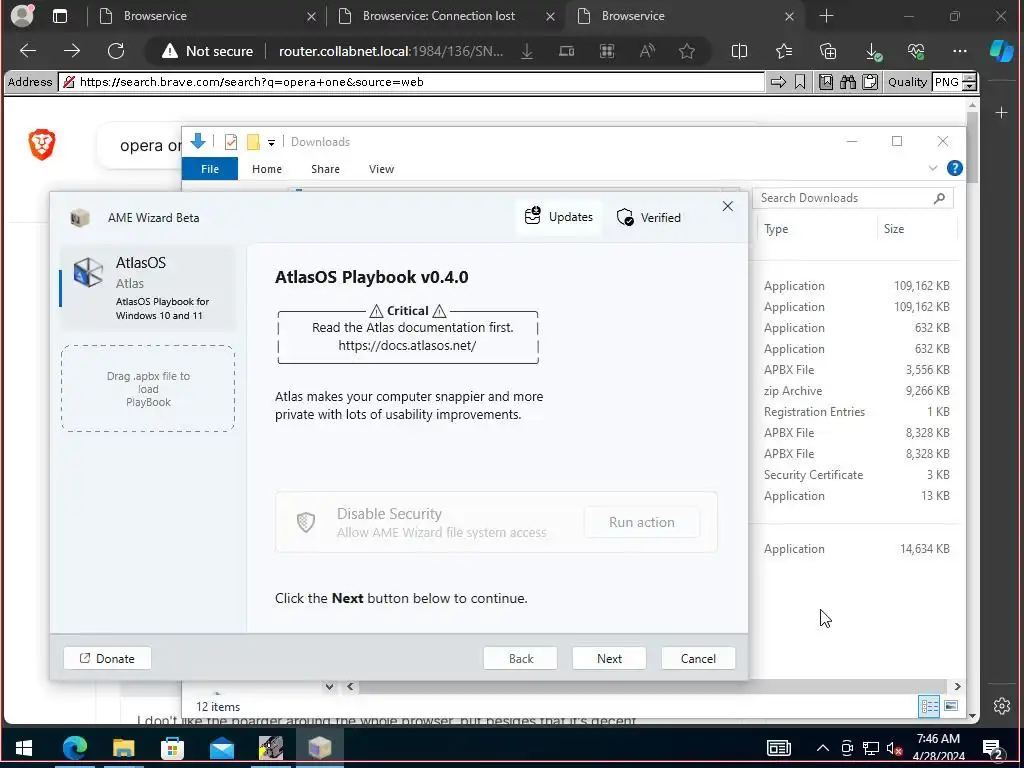
Task: Open Edge Read aloud icon
Action: point(647,51)
